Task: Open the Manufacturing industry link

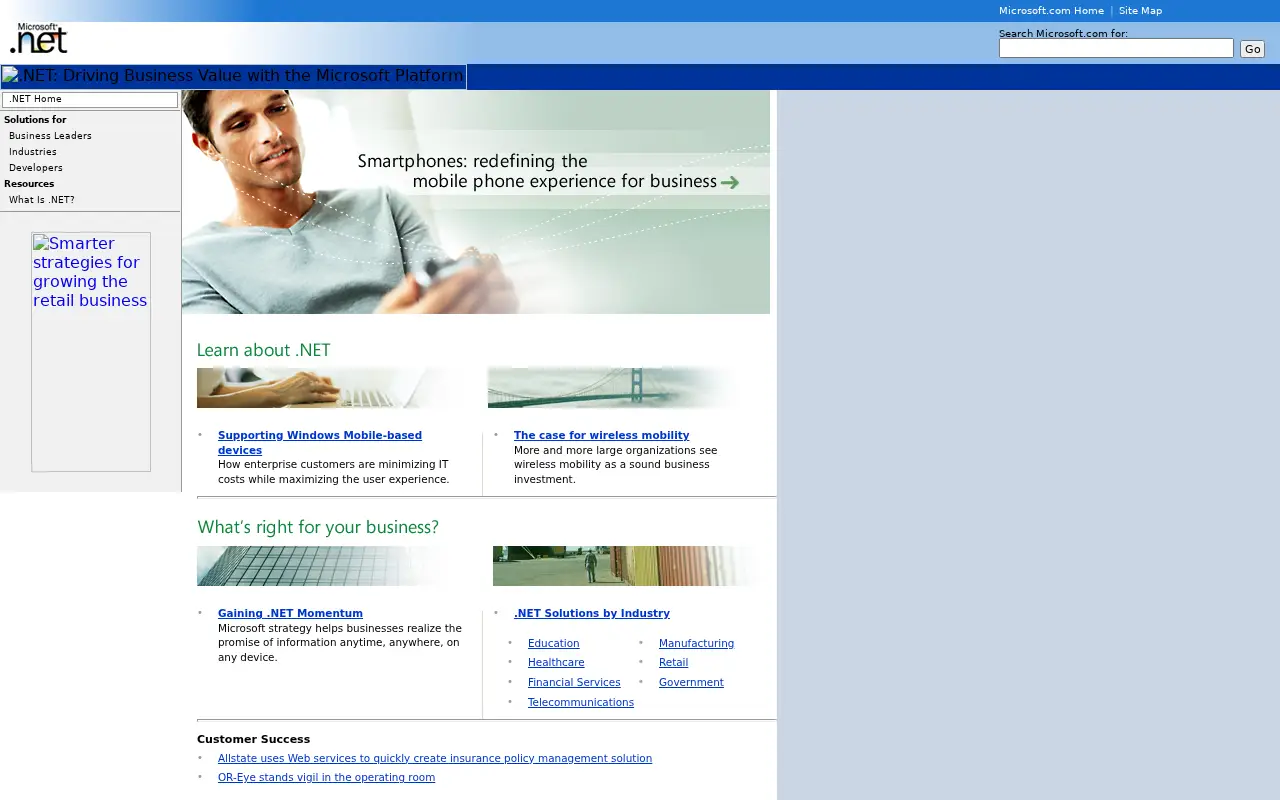Action: [696, 643]
